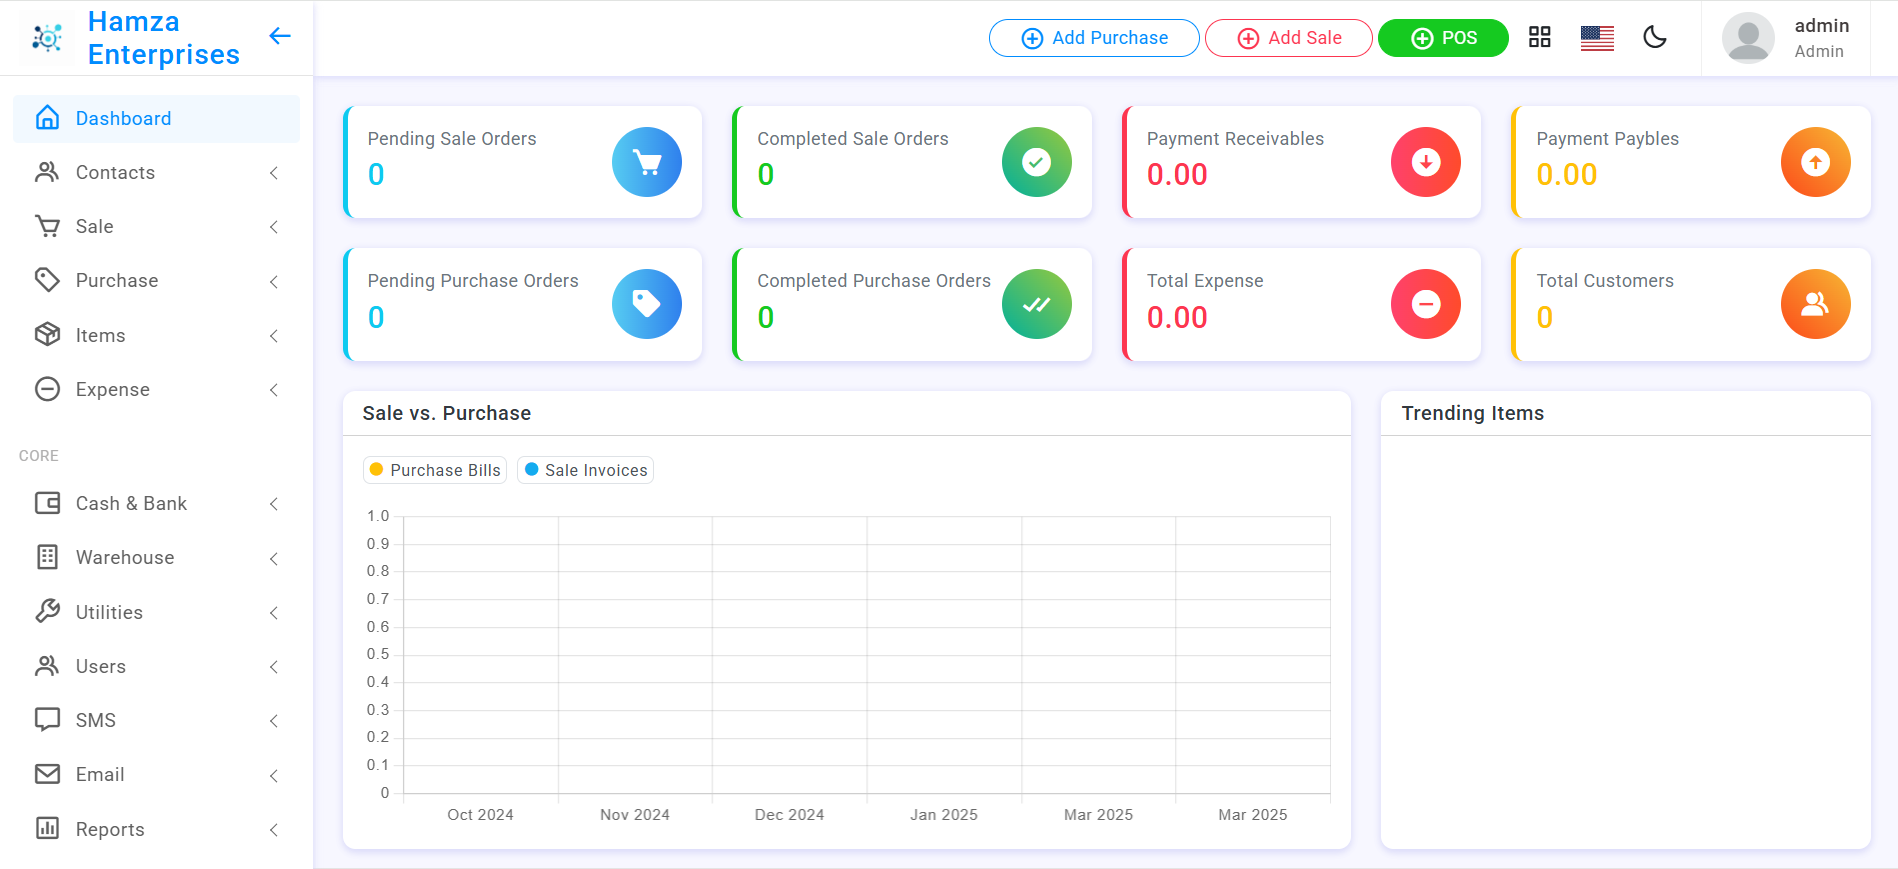Click the Dashboard home icon in sidebar
1898x869 pixels.
[x=47, y=118]
